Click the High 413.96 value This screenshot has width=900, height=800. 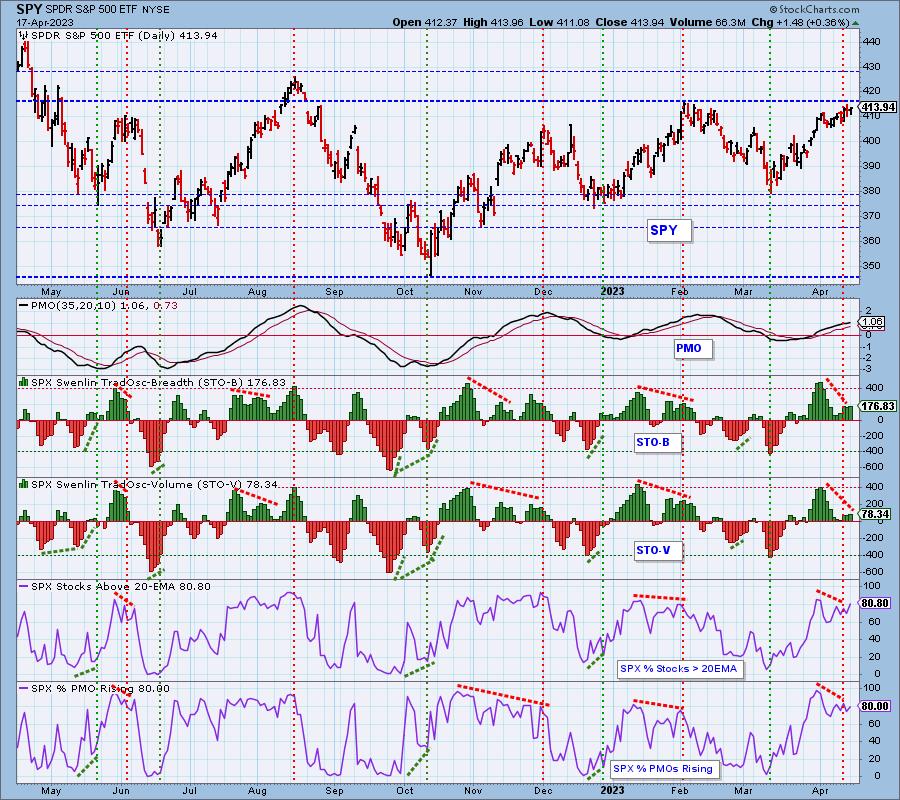click(493, 22)
